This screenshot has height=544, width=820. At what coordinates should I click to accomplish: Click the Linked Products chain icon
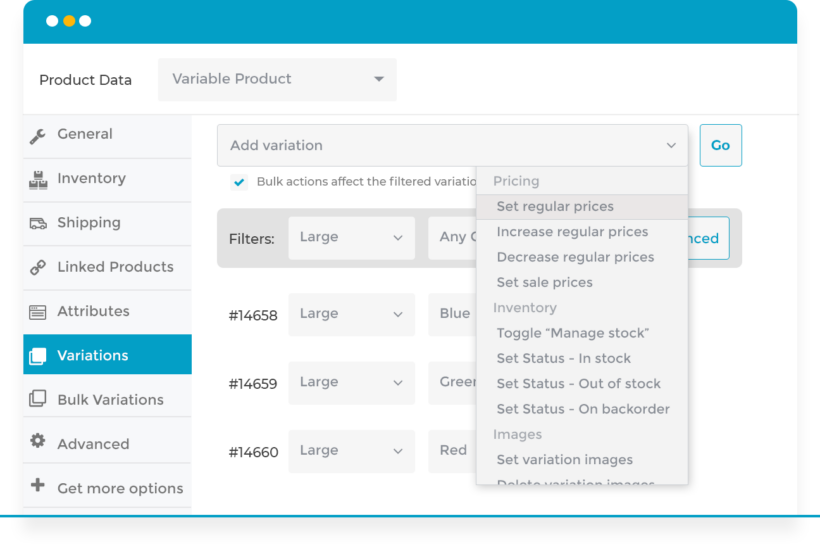[x=38, y=267]
